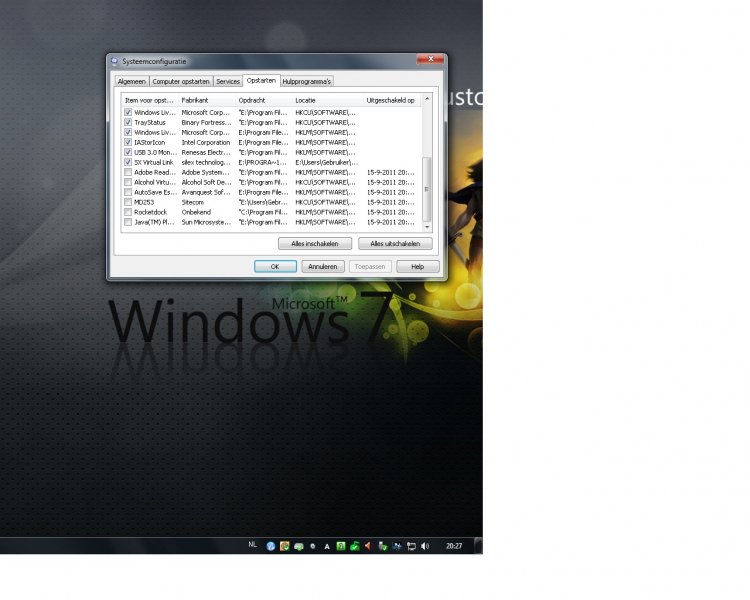The height and width of the screenshot is (600, 750).
Task: Check the Rocketdock startup item
Action: point(128,212)
